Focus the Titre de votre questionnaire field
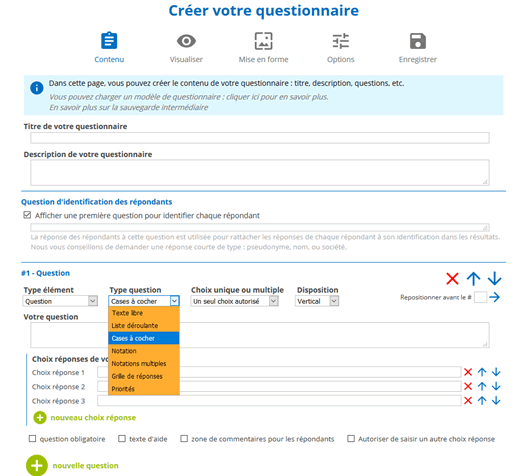Image resolution: width=526 pixels, height=476 pixels. coord(260,138)
